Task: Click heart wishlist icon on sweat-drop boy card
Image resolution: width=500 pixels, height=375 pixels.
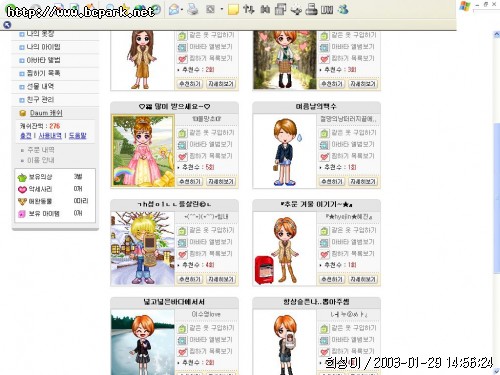Action: pyautogui.click(x=324, y=157)
